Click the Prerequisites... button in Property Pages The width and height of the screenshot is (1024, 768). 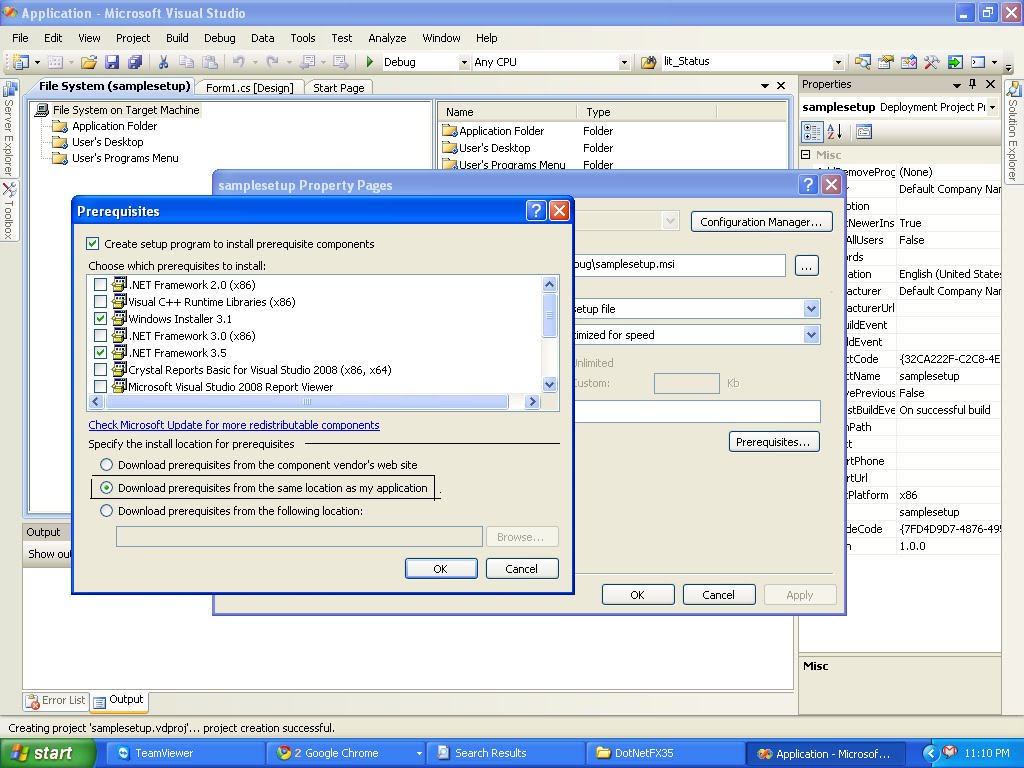coord(774,442)
